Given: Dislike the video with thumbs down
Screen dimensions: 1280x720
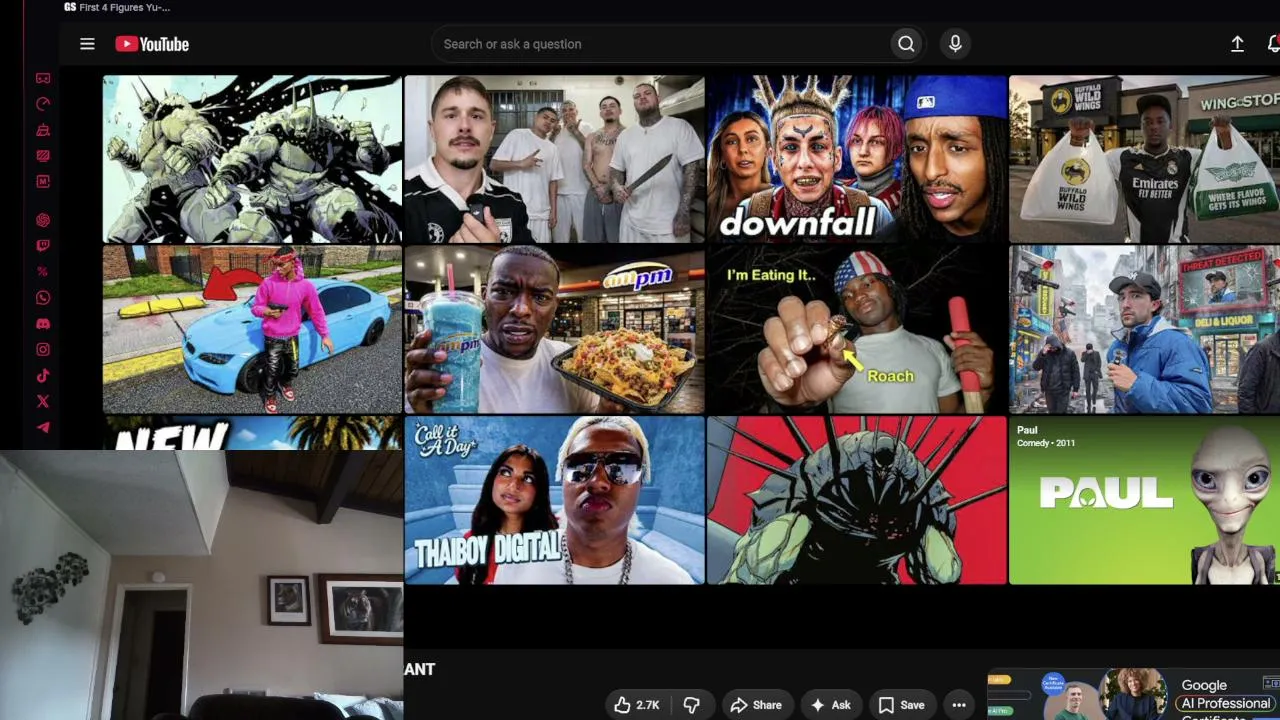Looking at the screenshot, I should [x=691, y=705].
